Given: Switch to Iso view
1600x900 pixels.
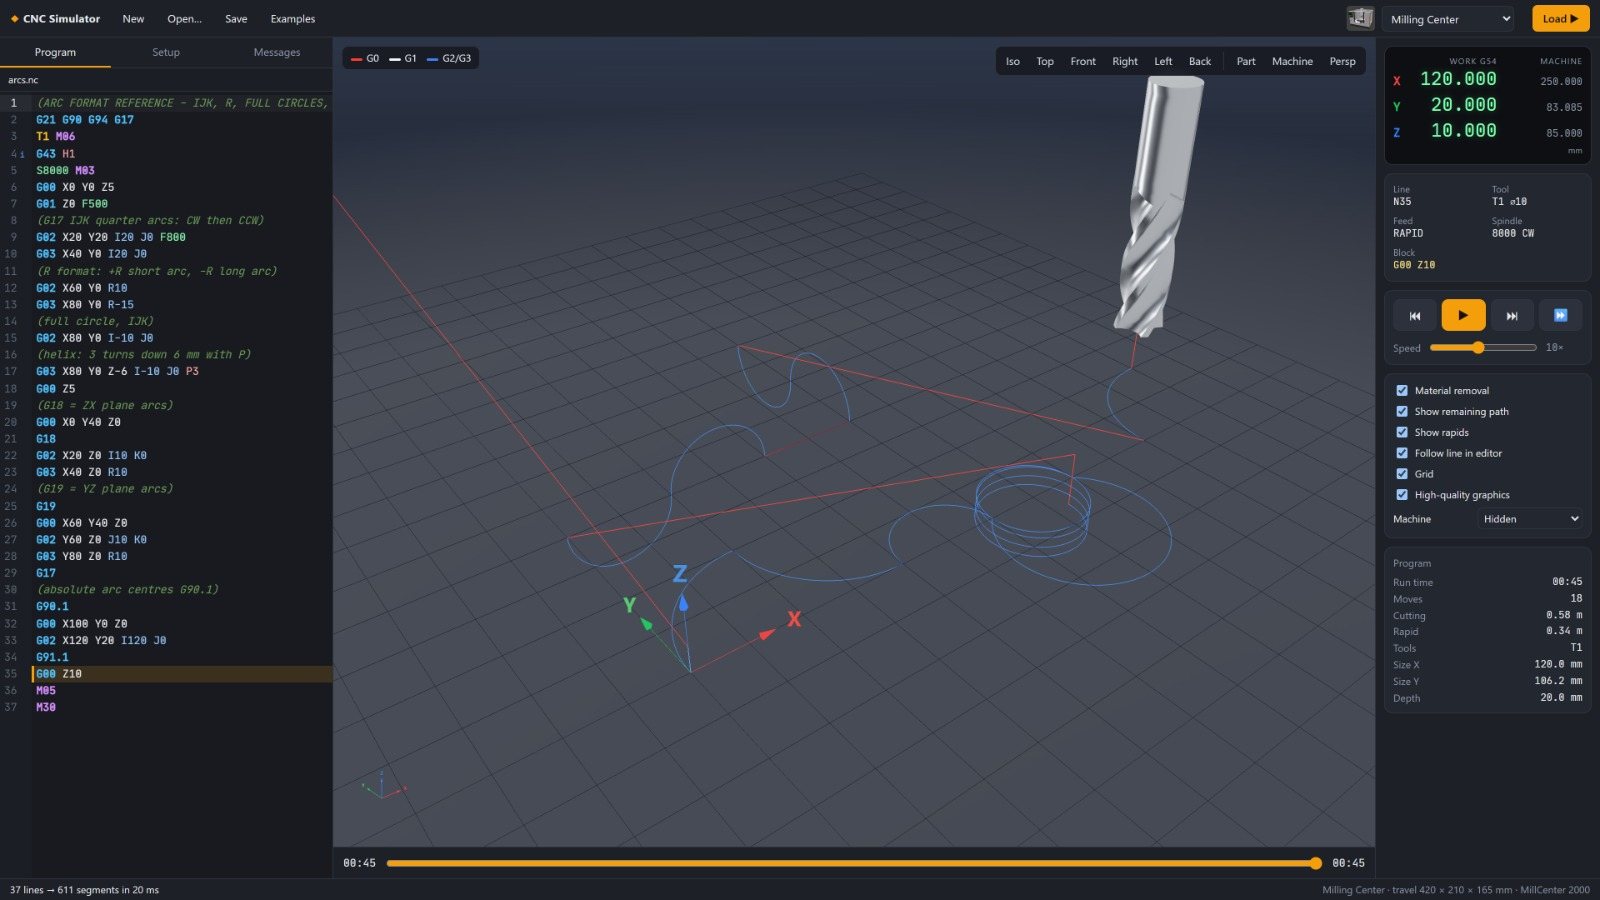Looking at the screenshot, I should (x=1013, y=61).
